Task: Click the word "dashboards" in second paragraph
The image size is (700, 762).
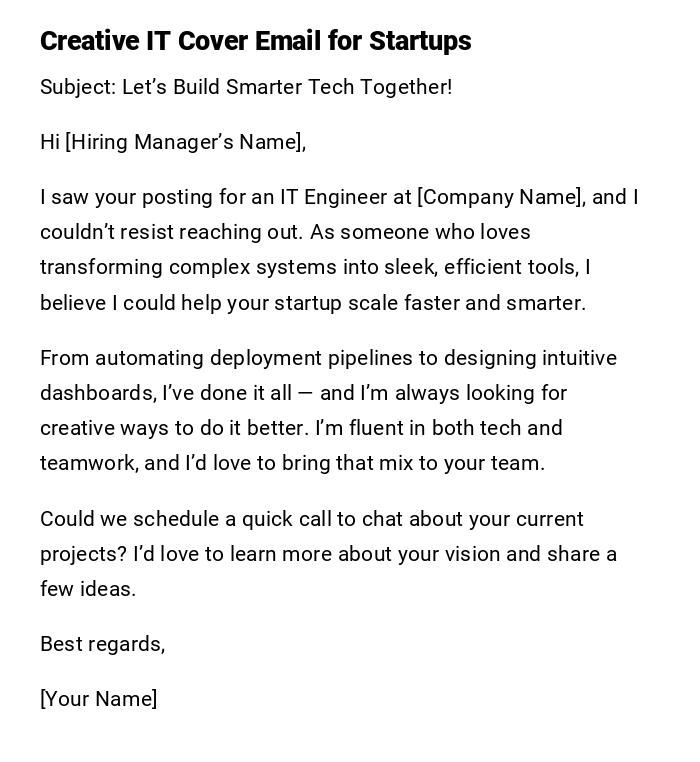Action: (97, 393)
